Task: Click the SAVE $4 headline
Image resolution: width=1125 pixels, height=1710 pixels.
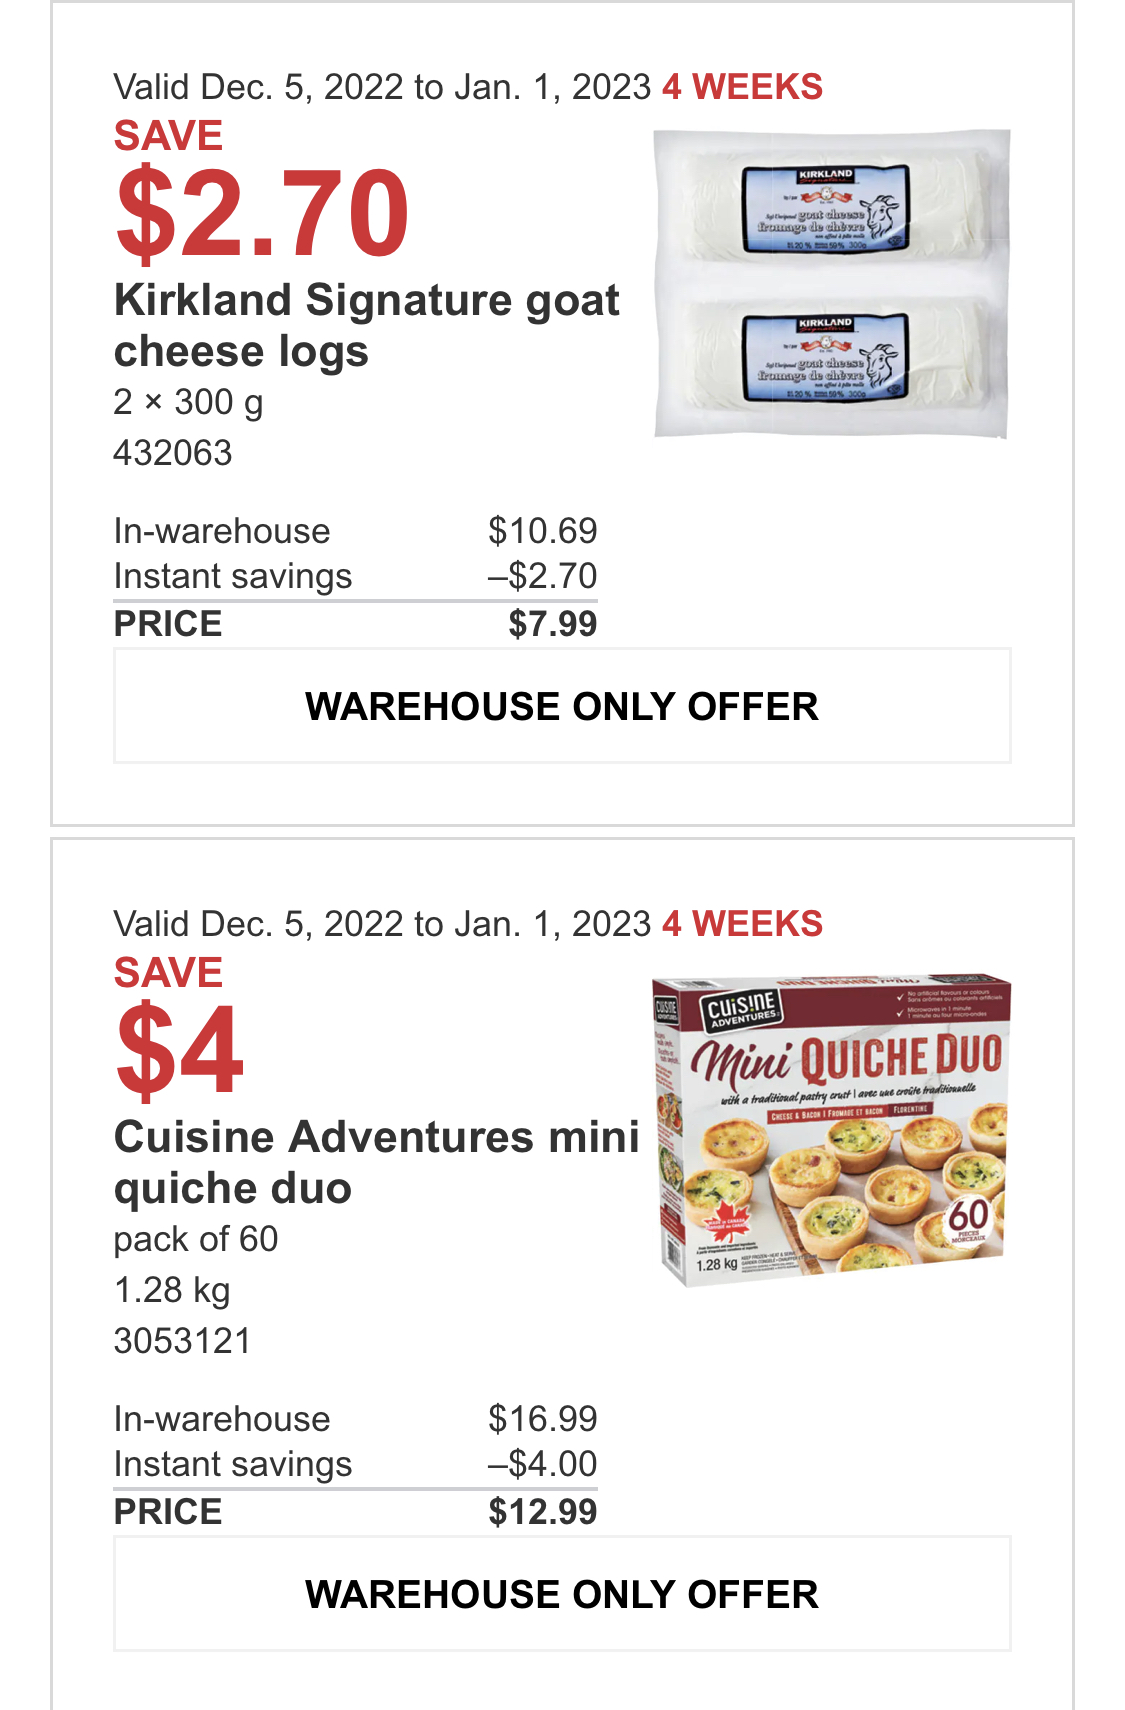Action: point(179,1026)
